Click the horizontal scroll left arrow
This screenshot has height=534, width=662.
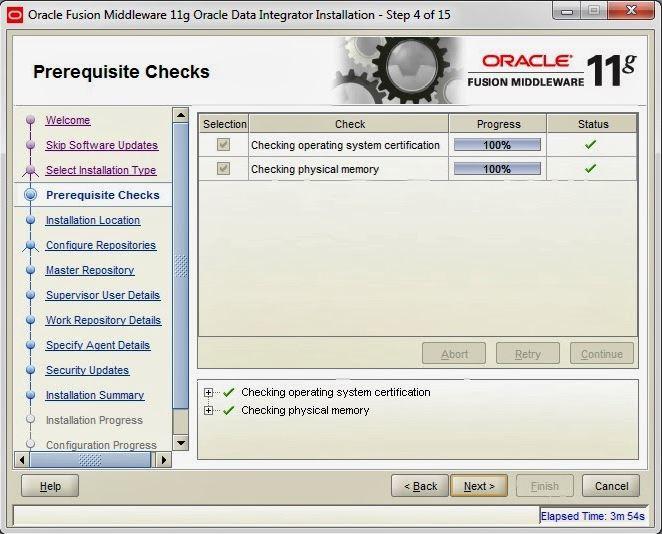tap(22, 459)
